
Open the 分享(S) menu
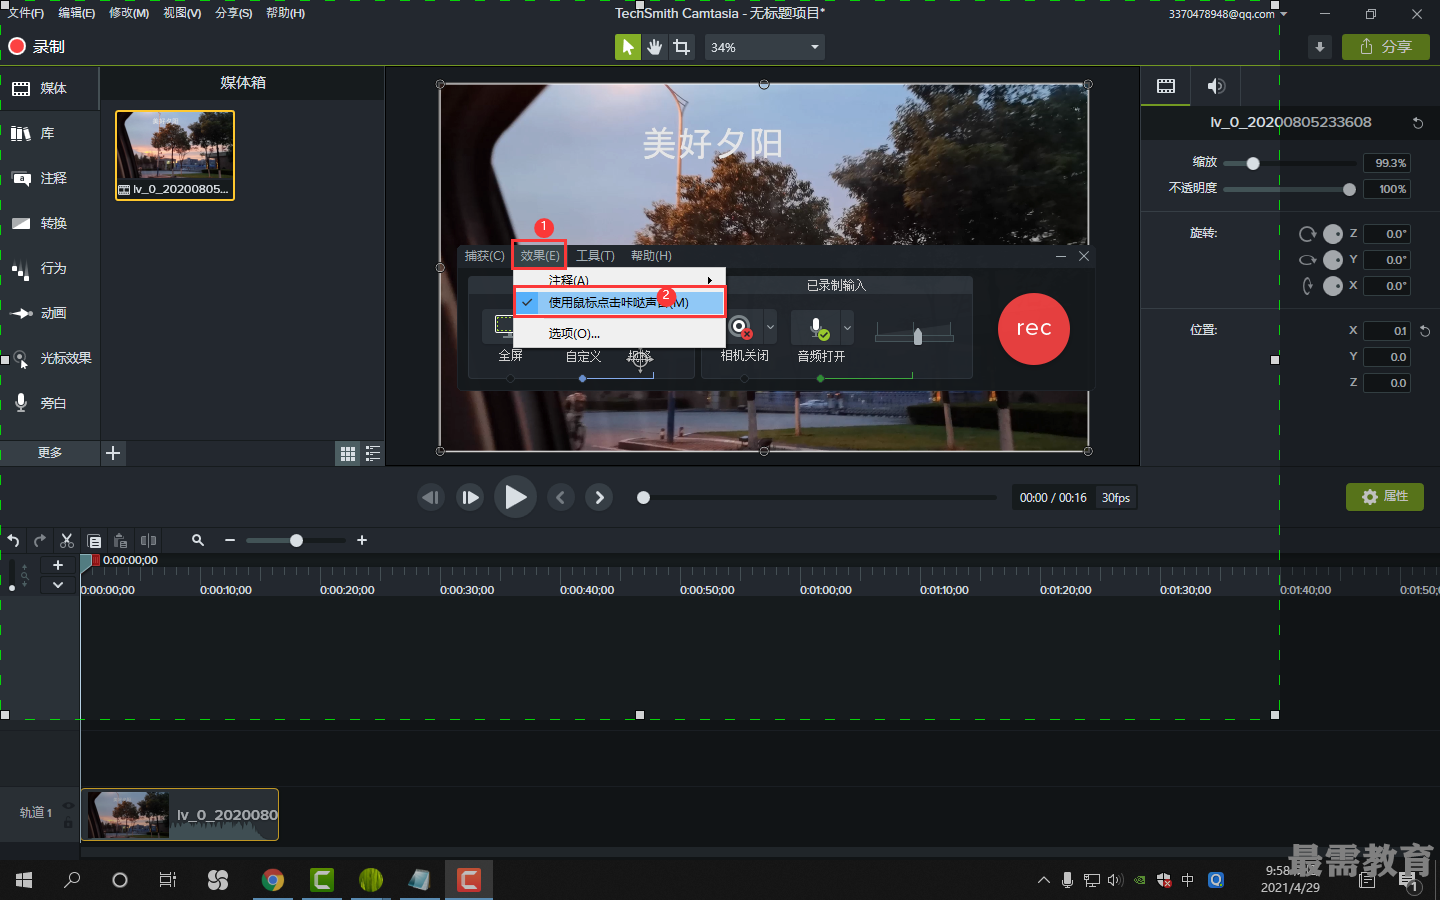click(x=234, y=13)
